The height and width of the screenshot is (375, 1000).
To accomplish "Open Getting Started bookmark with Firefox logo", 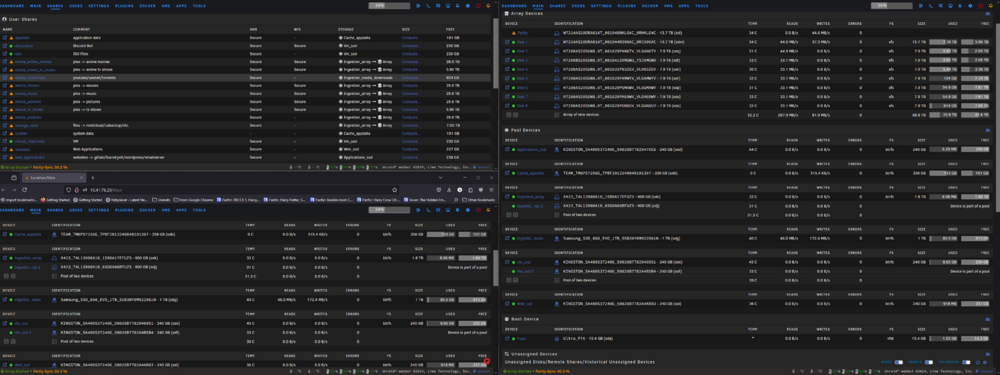I will [55, 200].
